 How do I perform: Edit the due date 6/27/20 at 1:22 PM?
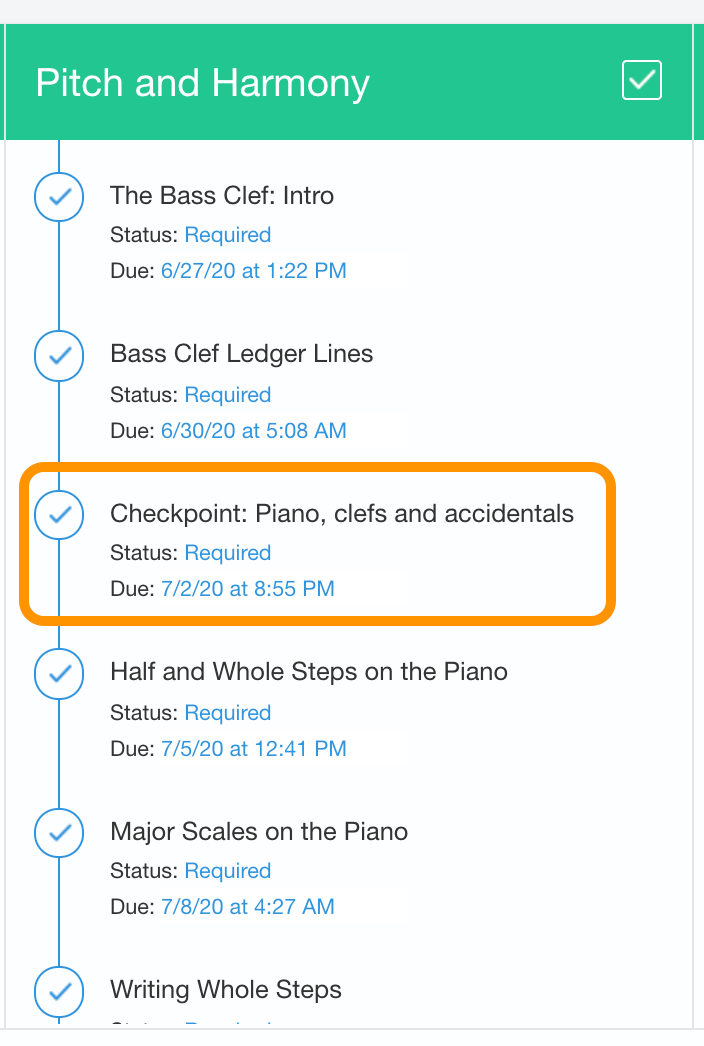(254, 271)
